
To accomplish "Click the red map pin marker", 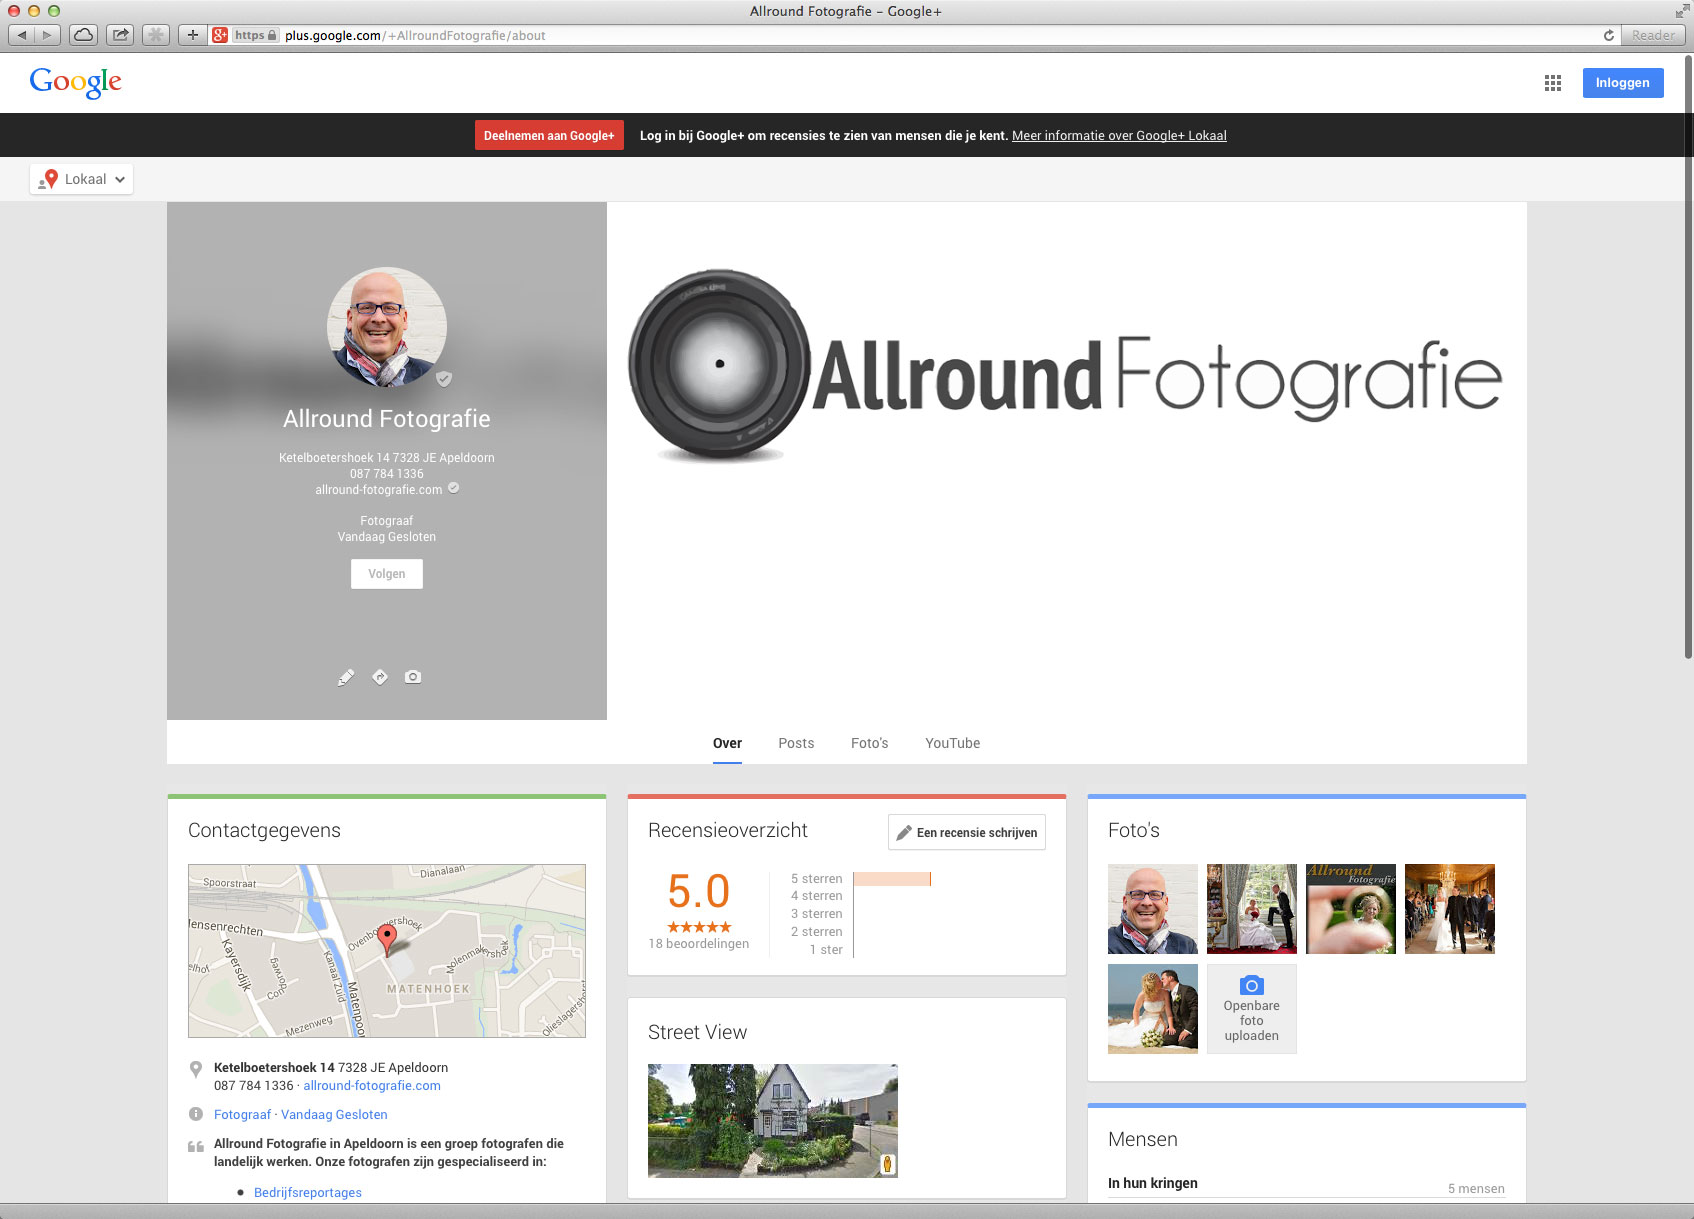I will point(387,938).
